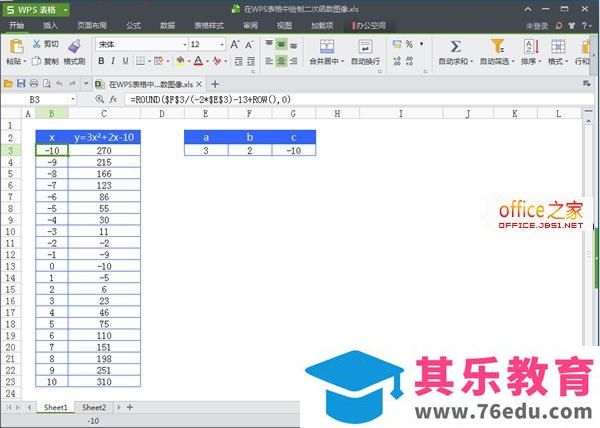The height and width of the screenshot is (428, 600).
Task: Open the merge center dropdown arrow
Action: point(343,61)
